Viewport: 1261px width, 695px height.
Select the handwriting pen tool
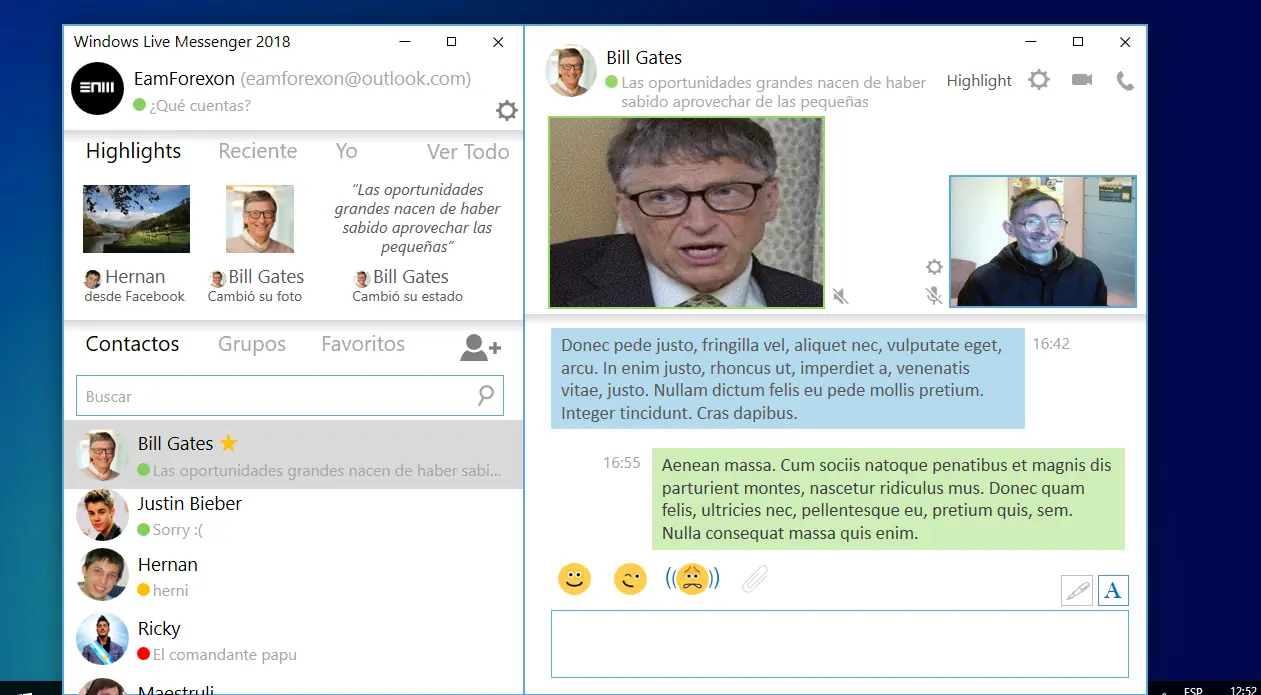coord(1077,590)
